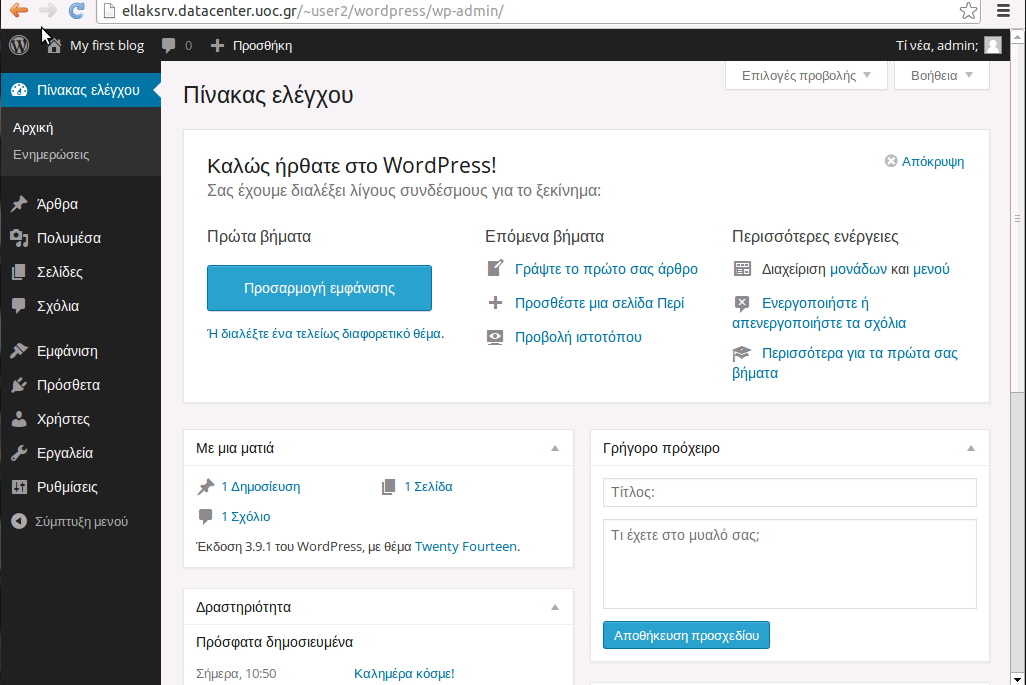Open the Προσθήκη new content menu
Viewport: 1026px width, 685px height.
pos(251,45)
